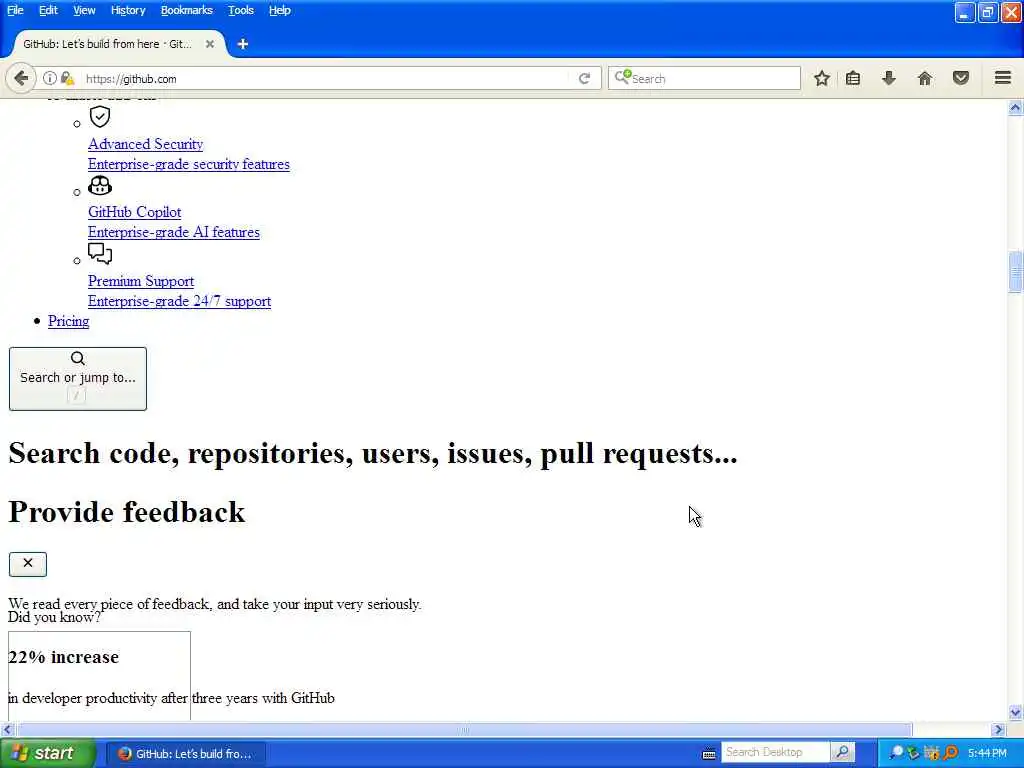Close the GitHub tab

point(210,44)
